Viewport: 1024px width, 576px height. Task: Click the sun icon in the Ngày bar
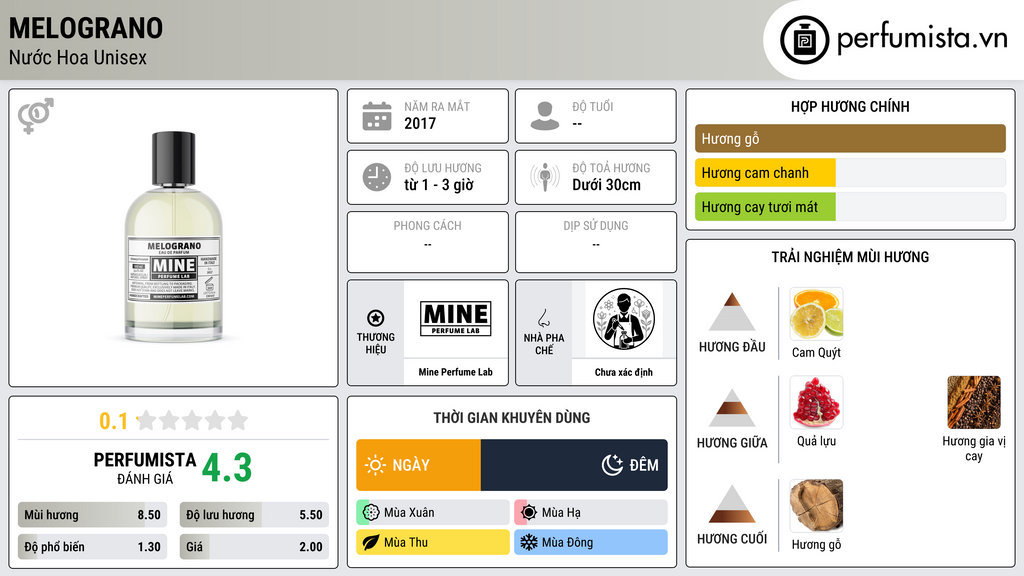pyautogui.click(x=375, y=465)
